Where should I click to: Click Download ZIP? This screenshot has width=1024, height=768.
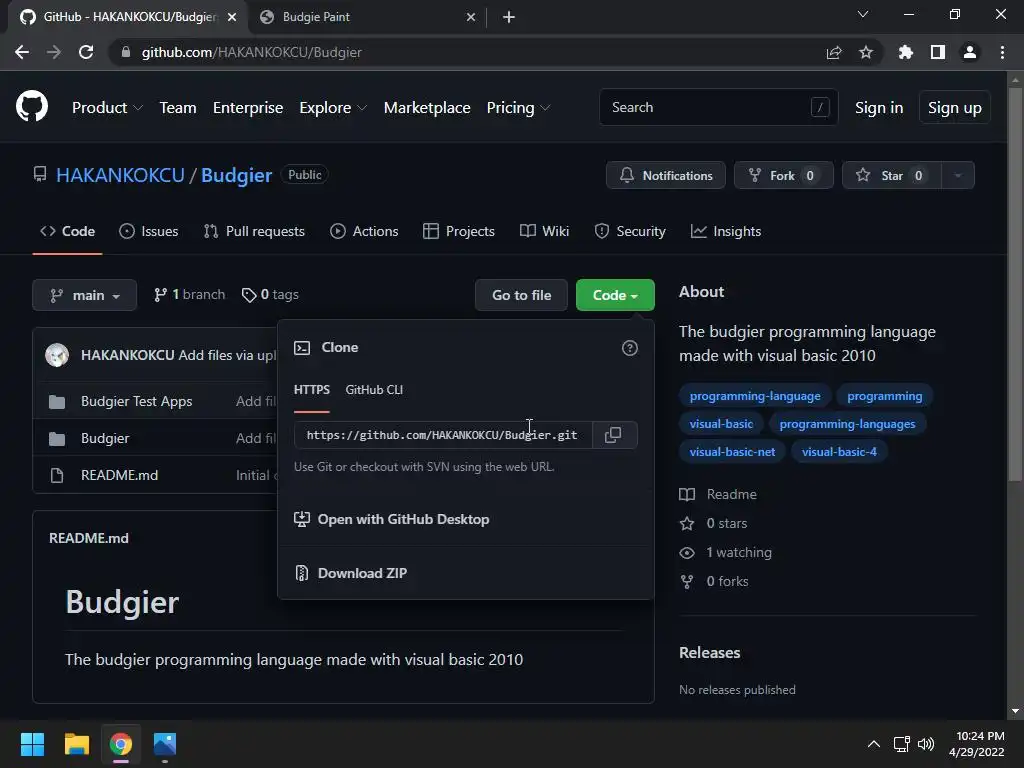click(362, 573)
